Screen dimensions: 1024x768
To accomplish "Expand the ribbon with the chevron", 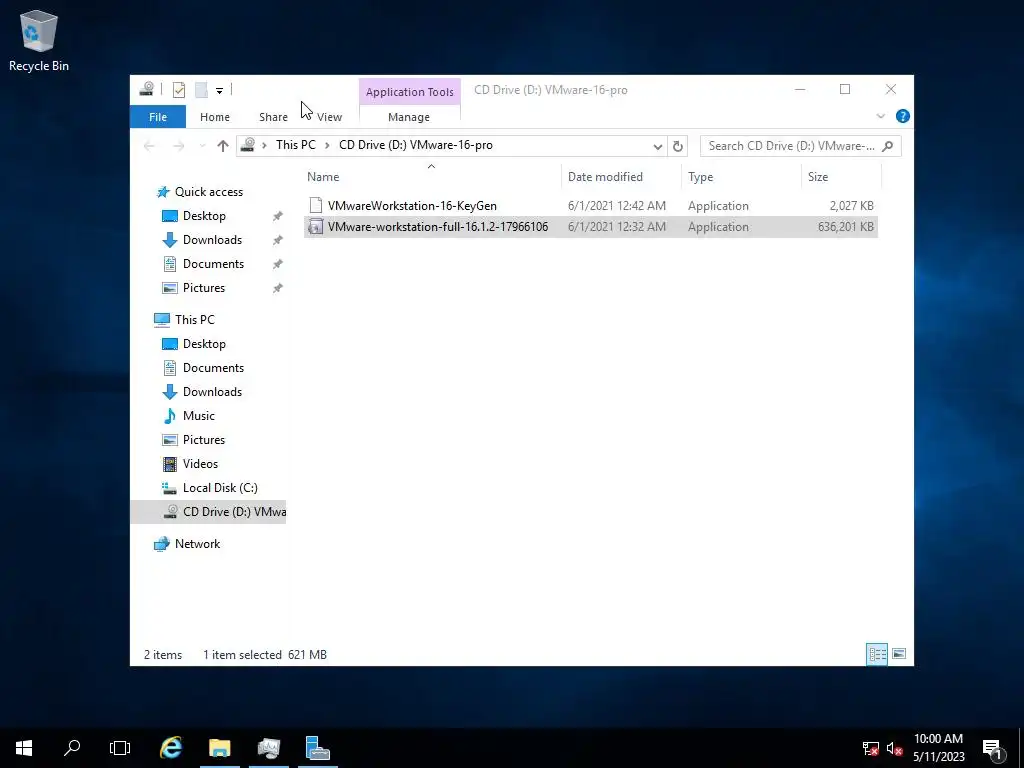I will (x=880, y=116).
